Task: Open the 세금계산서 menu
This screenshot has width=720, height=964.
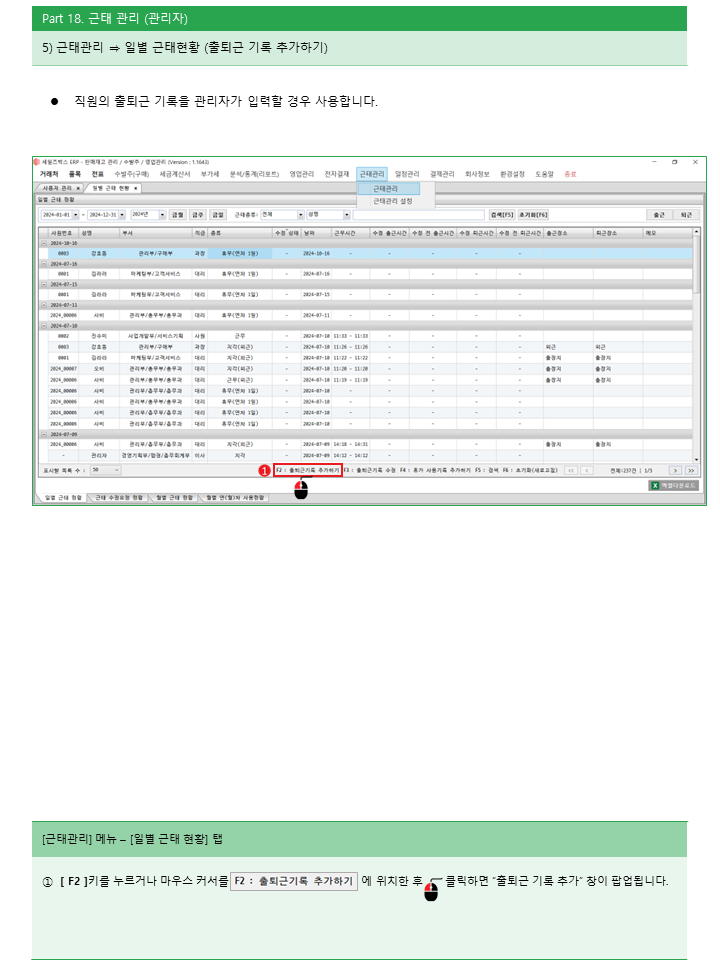Action: (175, 174)
